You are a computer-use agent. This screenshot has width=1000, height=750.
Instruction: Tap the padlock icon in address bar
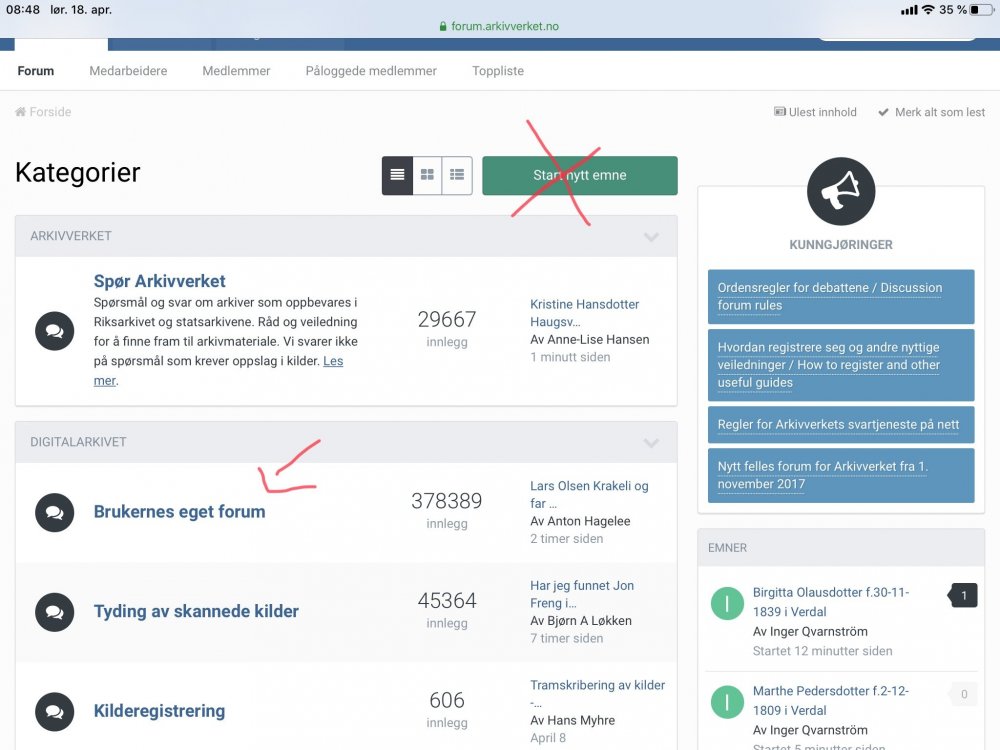coord(443,26)
